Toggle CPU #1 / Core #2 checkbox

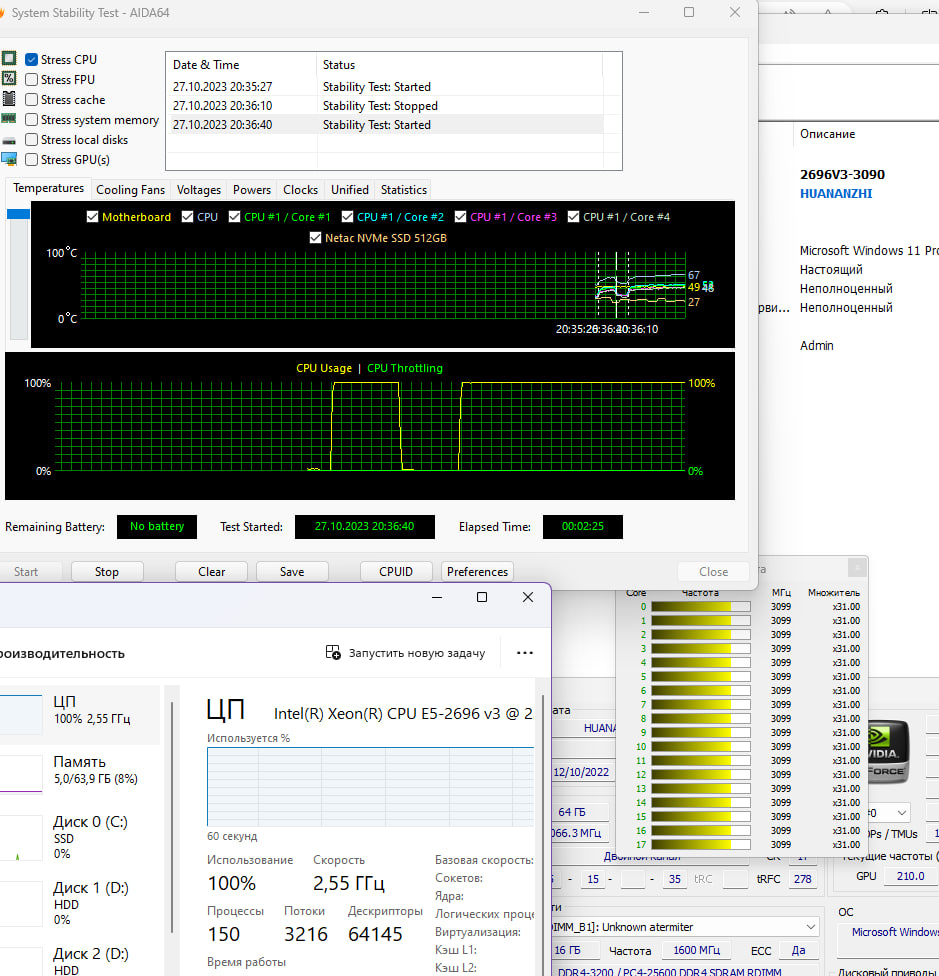pyautogui.click(x=347, y=217)
